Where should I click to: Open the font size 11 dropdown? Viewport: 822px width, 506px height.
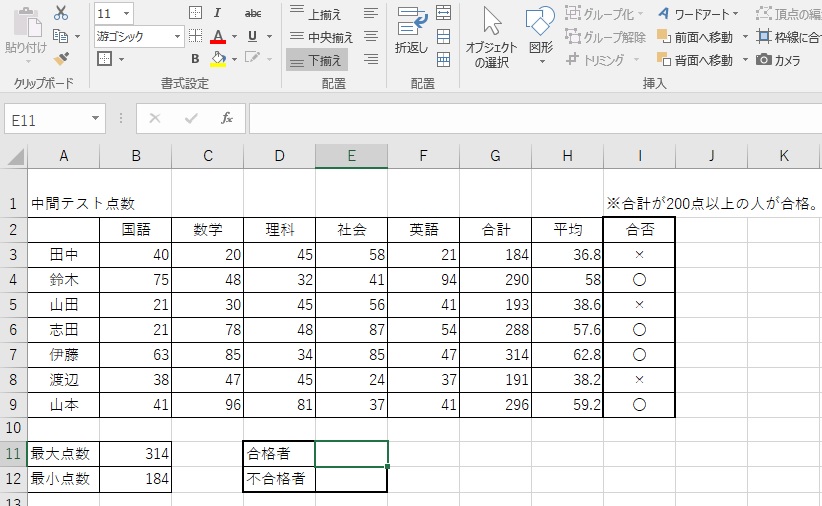[x=127, y=13]
